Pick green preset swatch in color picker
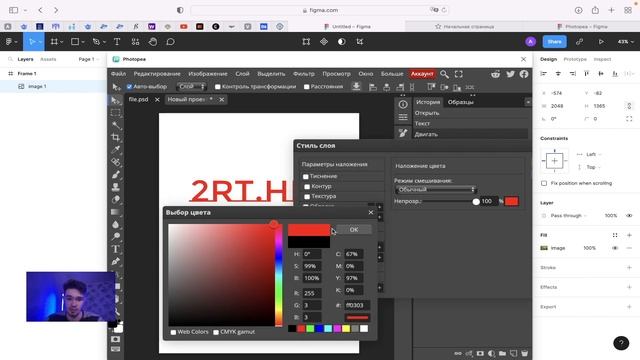The height and width of the screenshot is (360, 640). (310, 329)
